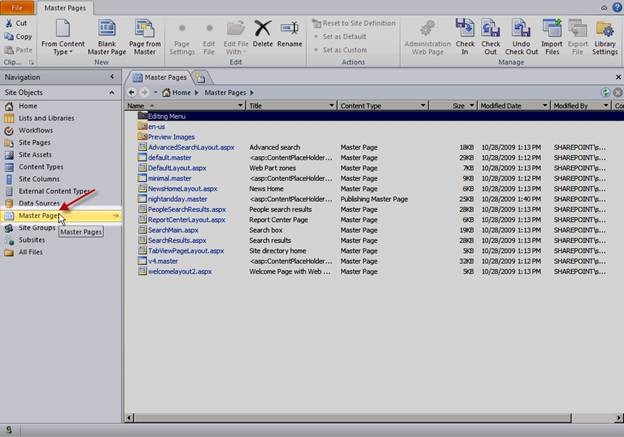Viewport: 624px width, 437px height.
Task: Open the Preview Images folder
Action: click(171, 137)
